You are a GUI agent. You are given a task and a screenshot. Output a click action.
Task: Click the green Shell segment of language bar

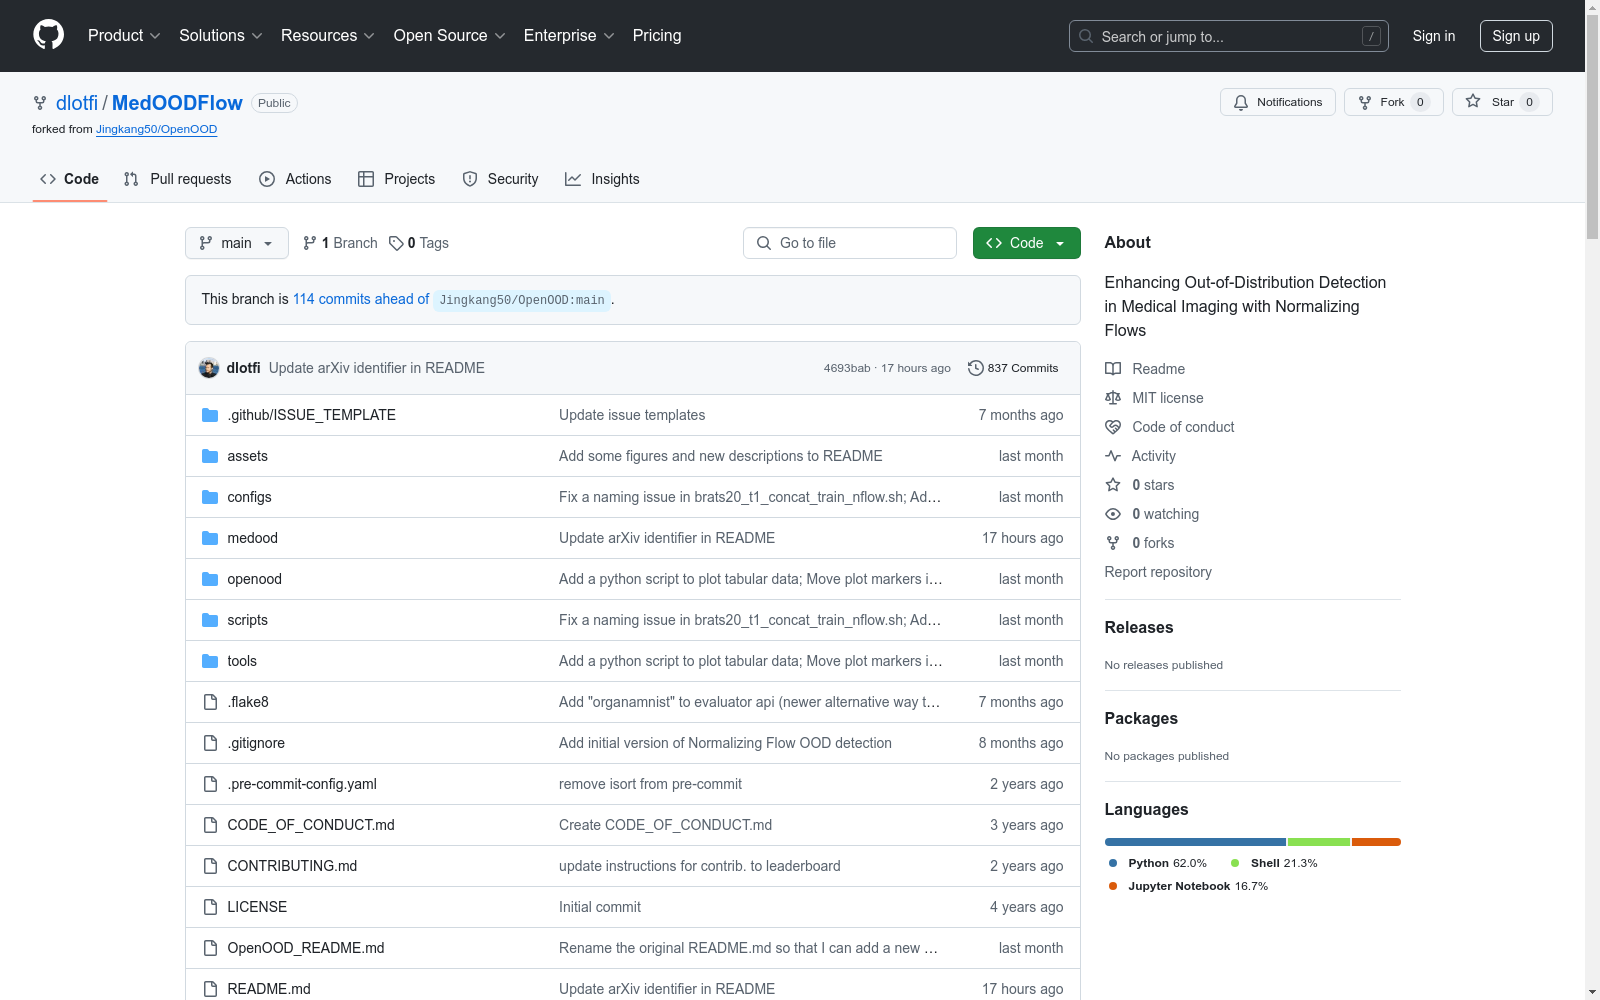pos(1319,842)
